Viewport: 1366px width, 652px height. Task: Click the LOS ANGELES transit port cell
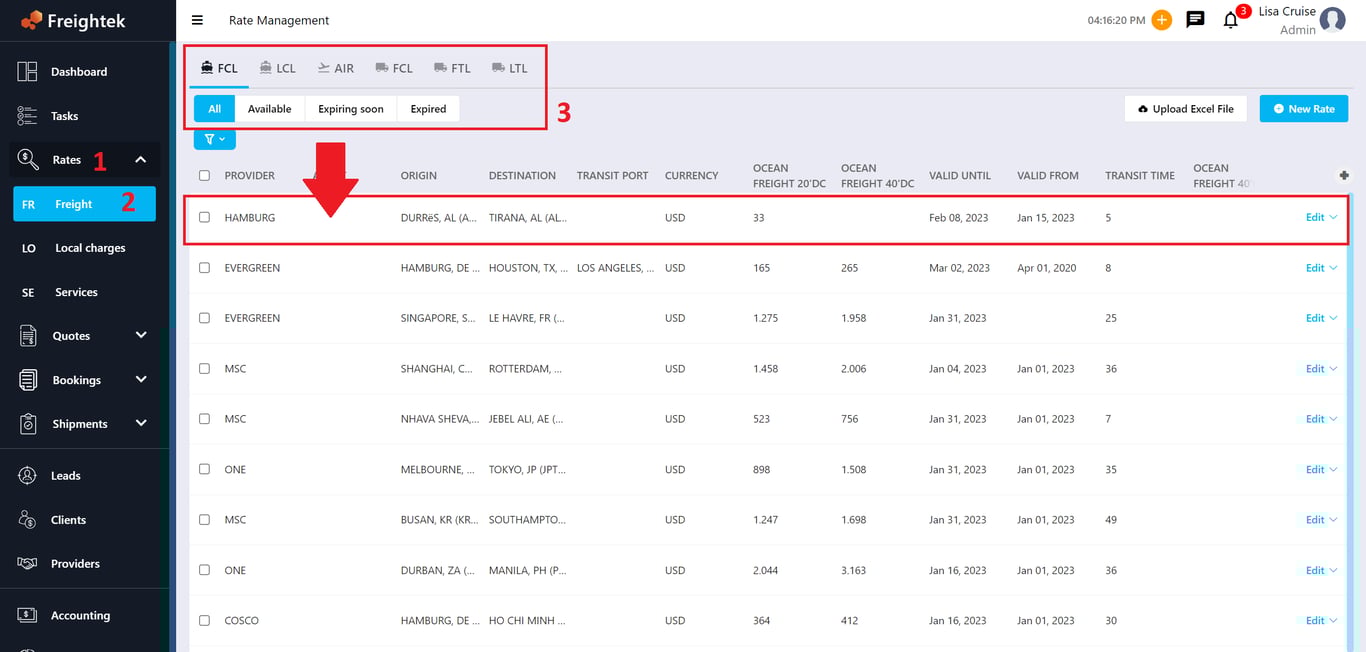click(x=616, y=268)
